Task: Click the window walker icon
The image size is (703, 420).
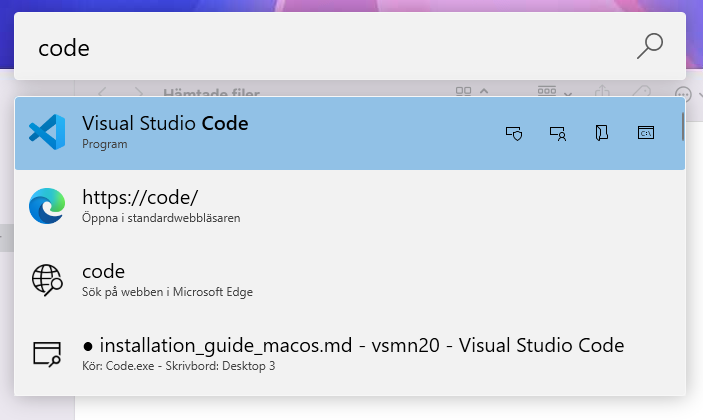Action: point(47,354)
